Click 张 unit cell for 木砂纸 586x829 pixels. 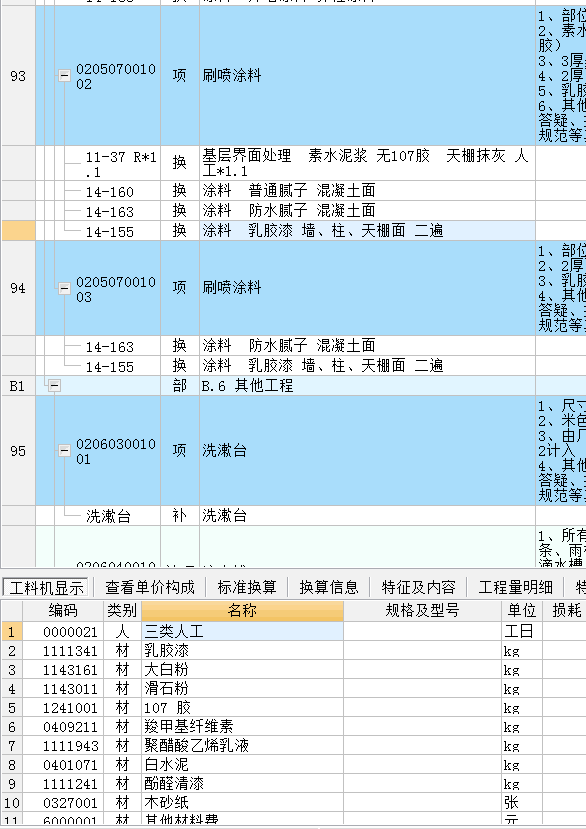tap(521, 803)
